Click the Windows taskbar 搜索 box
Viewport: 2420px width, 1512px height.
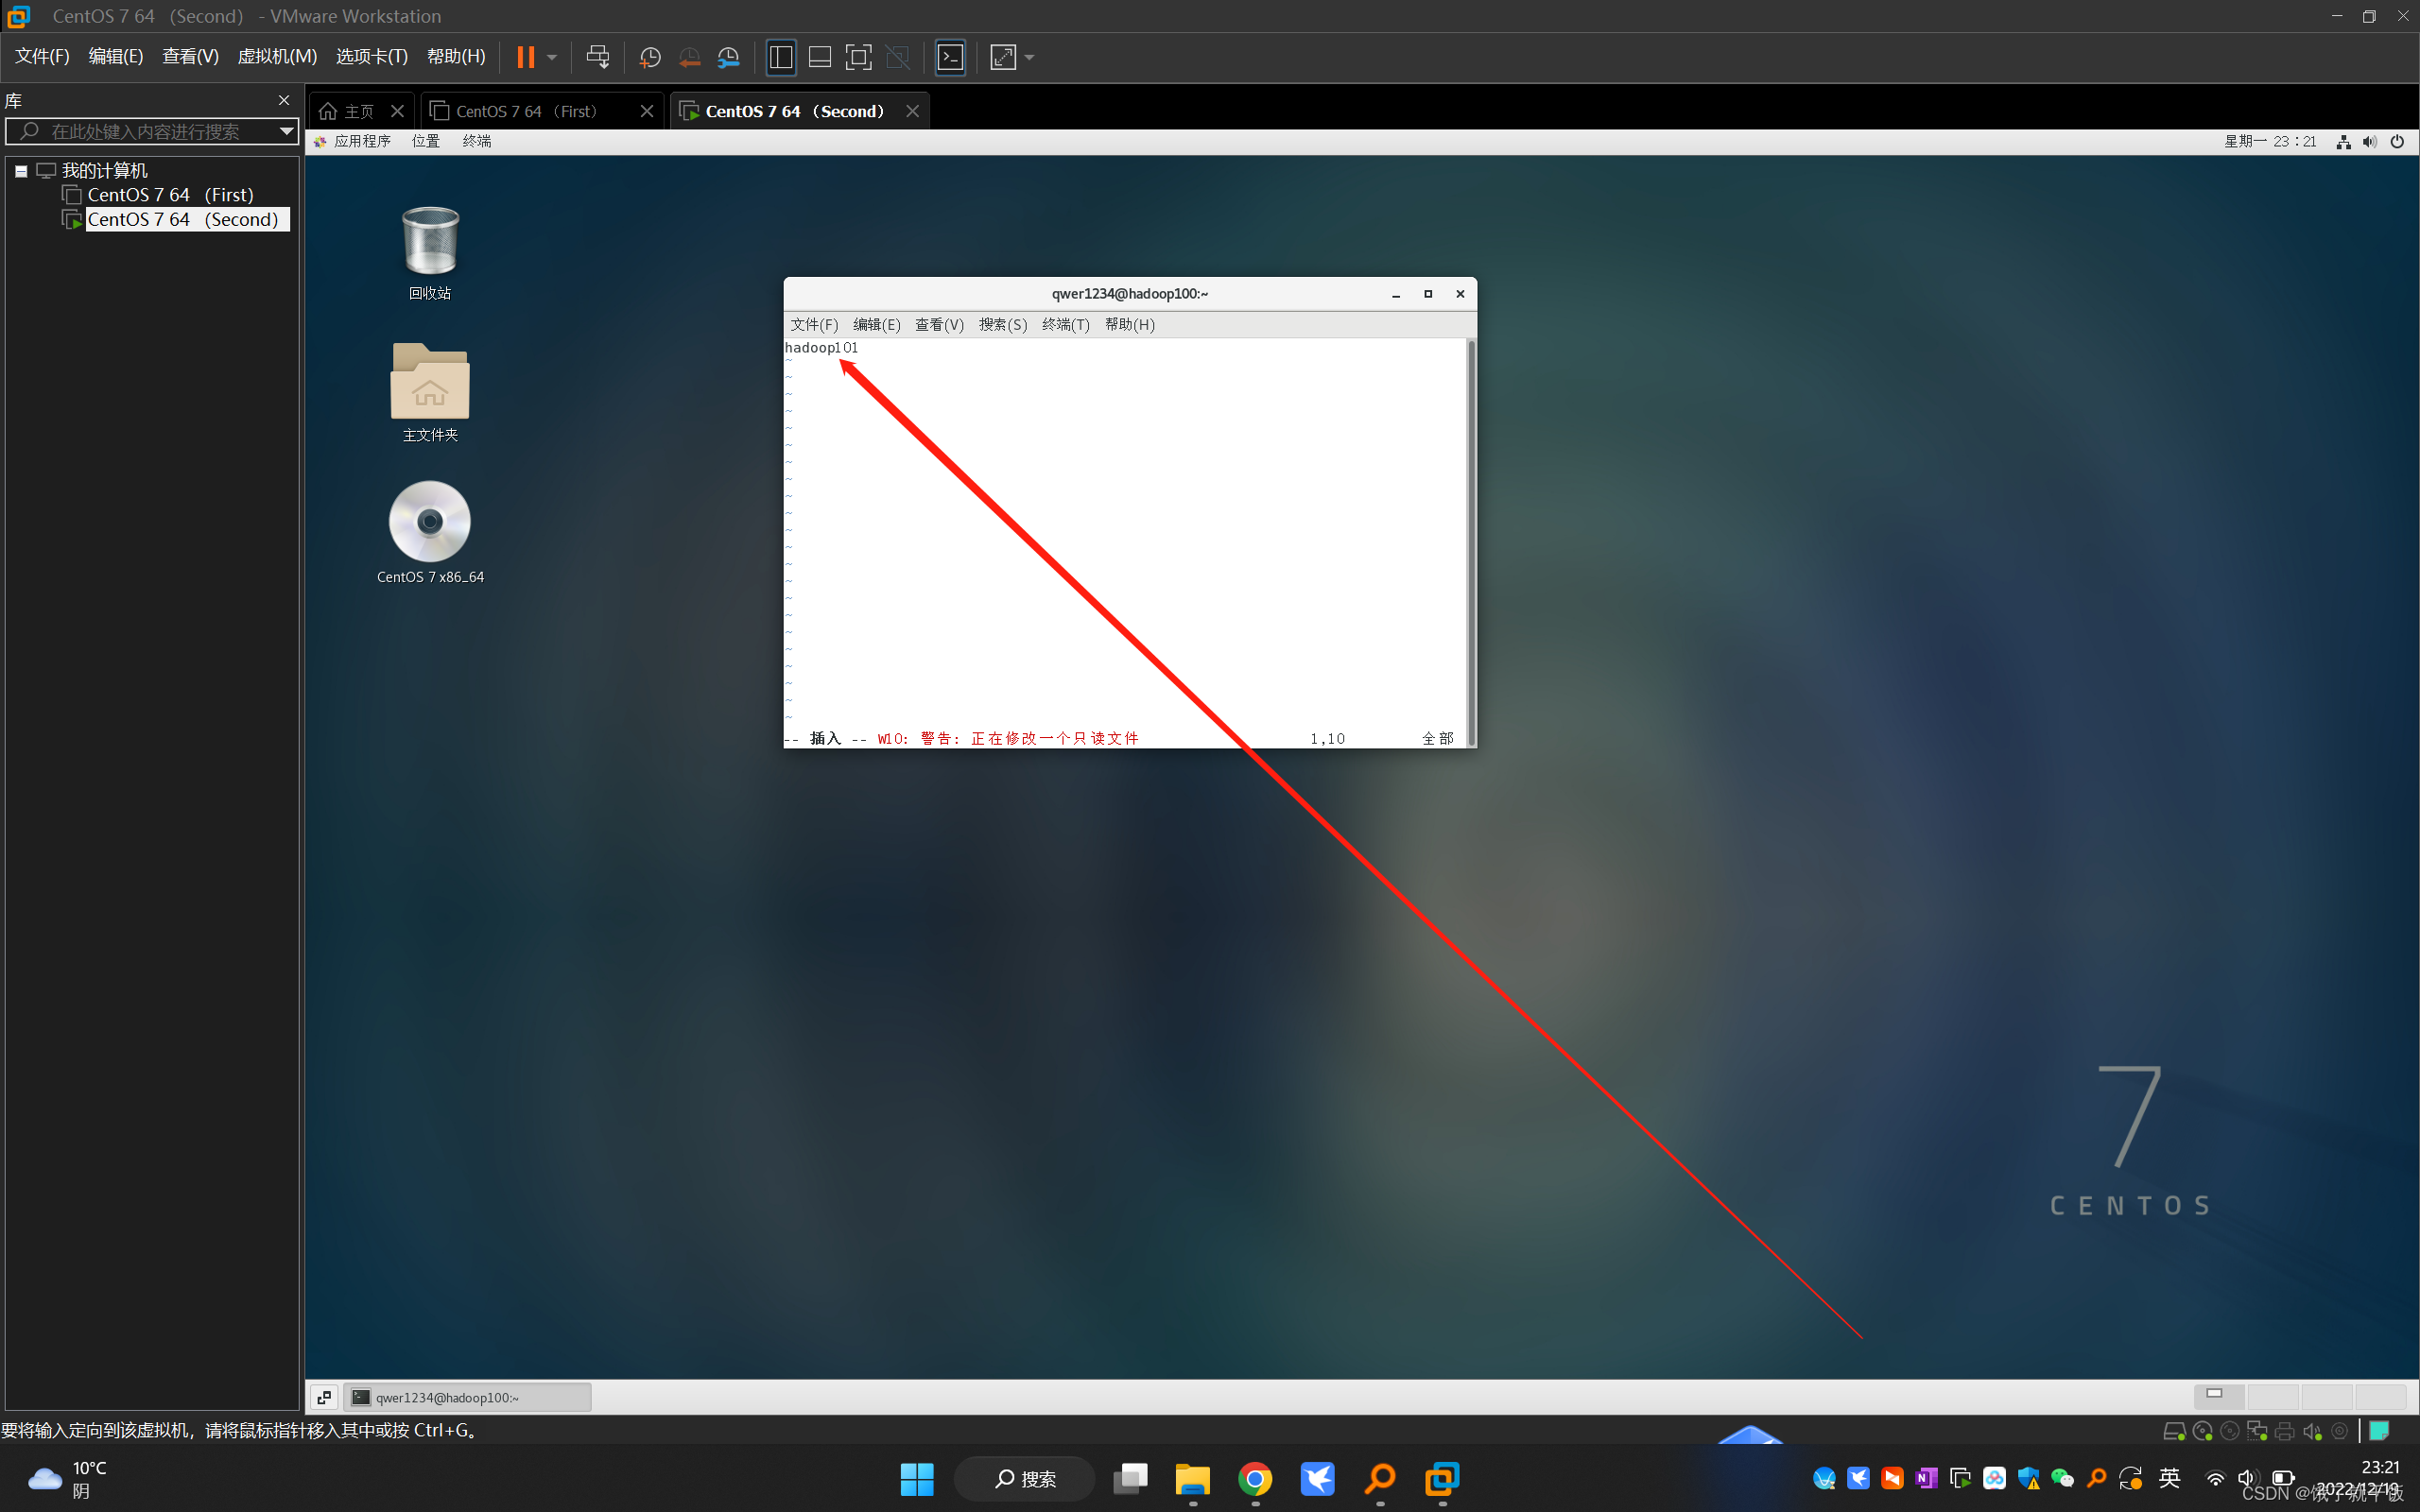[x=1024, y=1478]
